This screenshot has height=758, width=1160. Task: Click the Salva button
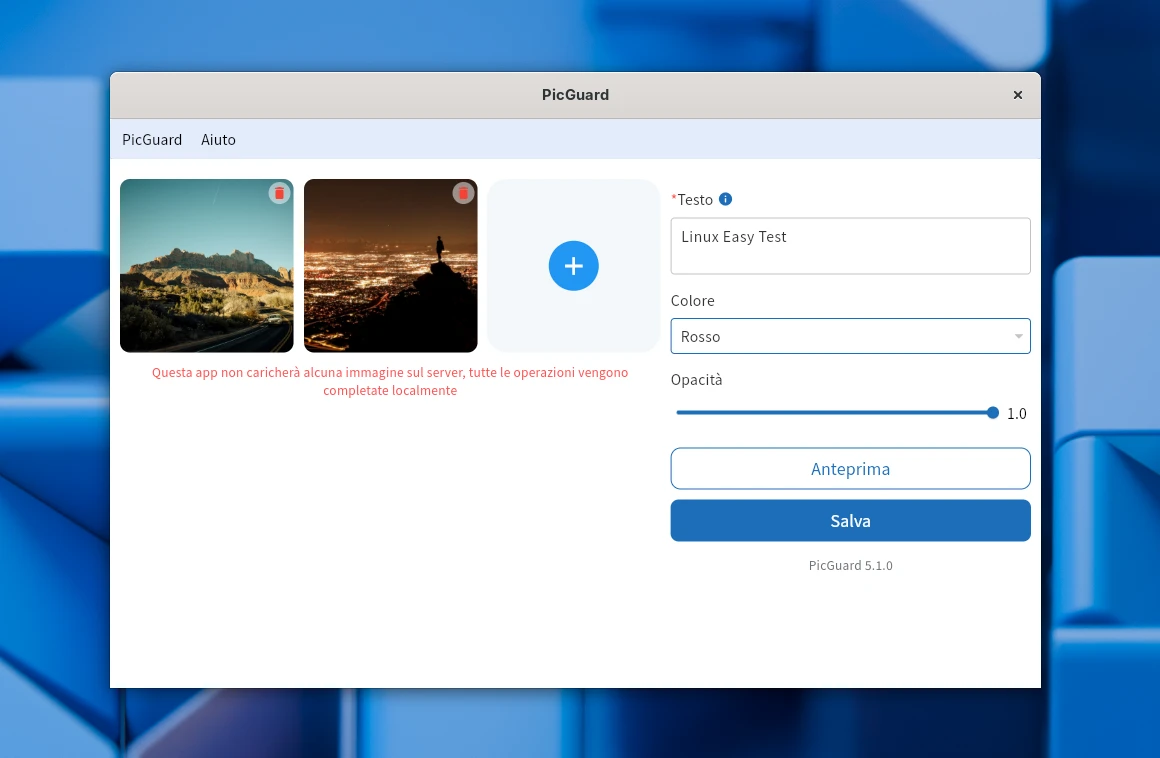click(850, 521)
